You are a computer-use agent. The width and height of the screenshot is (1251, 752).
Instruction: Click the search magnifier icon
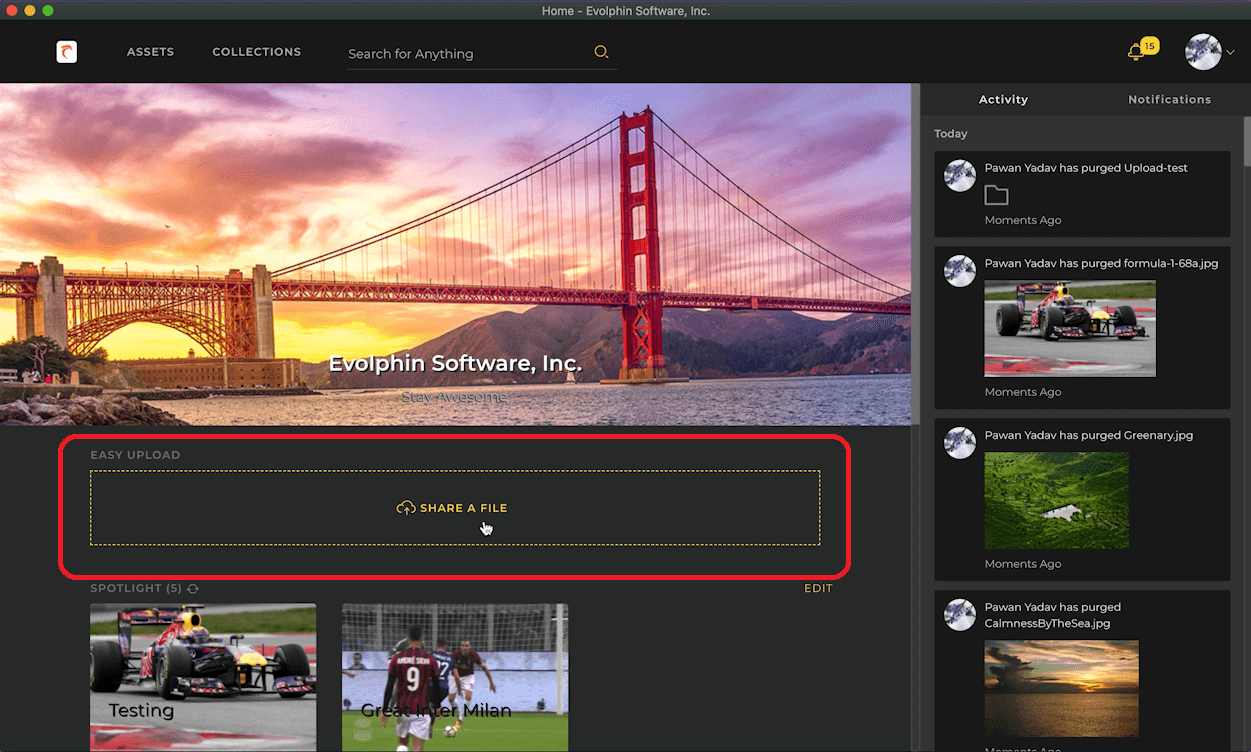pyautogui.click(x=600, y=51)
